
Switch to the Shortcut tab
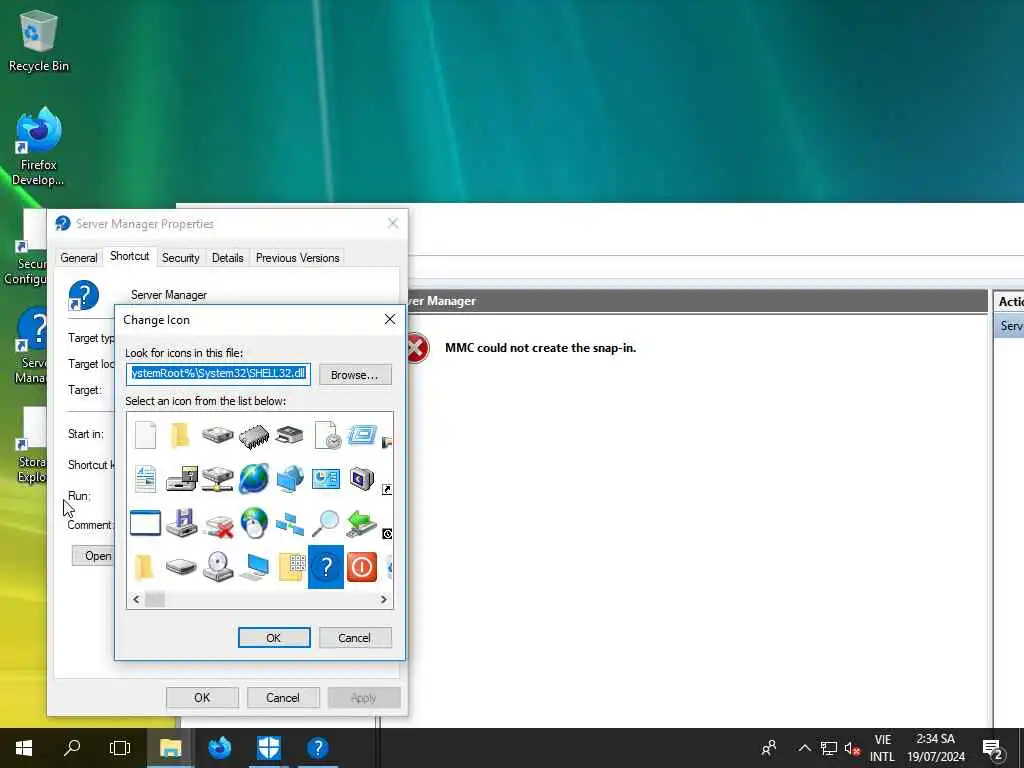coord(129,256)
